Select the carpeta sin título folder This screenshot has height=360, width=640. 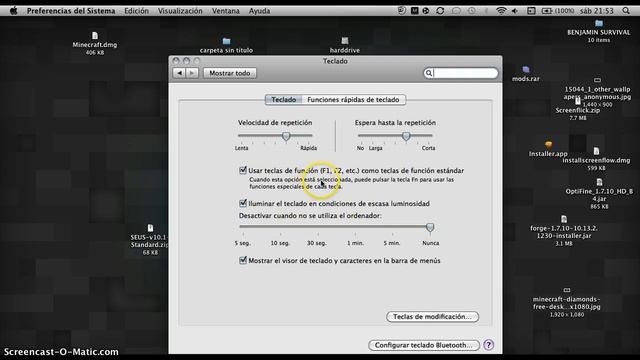tap(226, 45)
